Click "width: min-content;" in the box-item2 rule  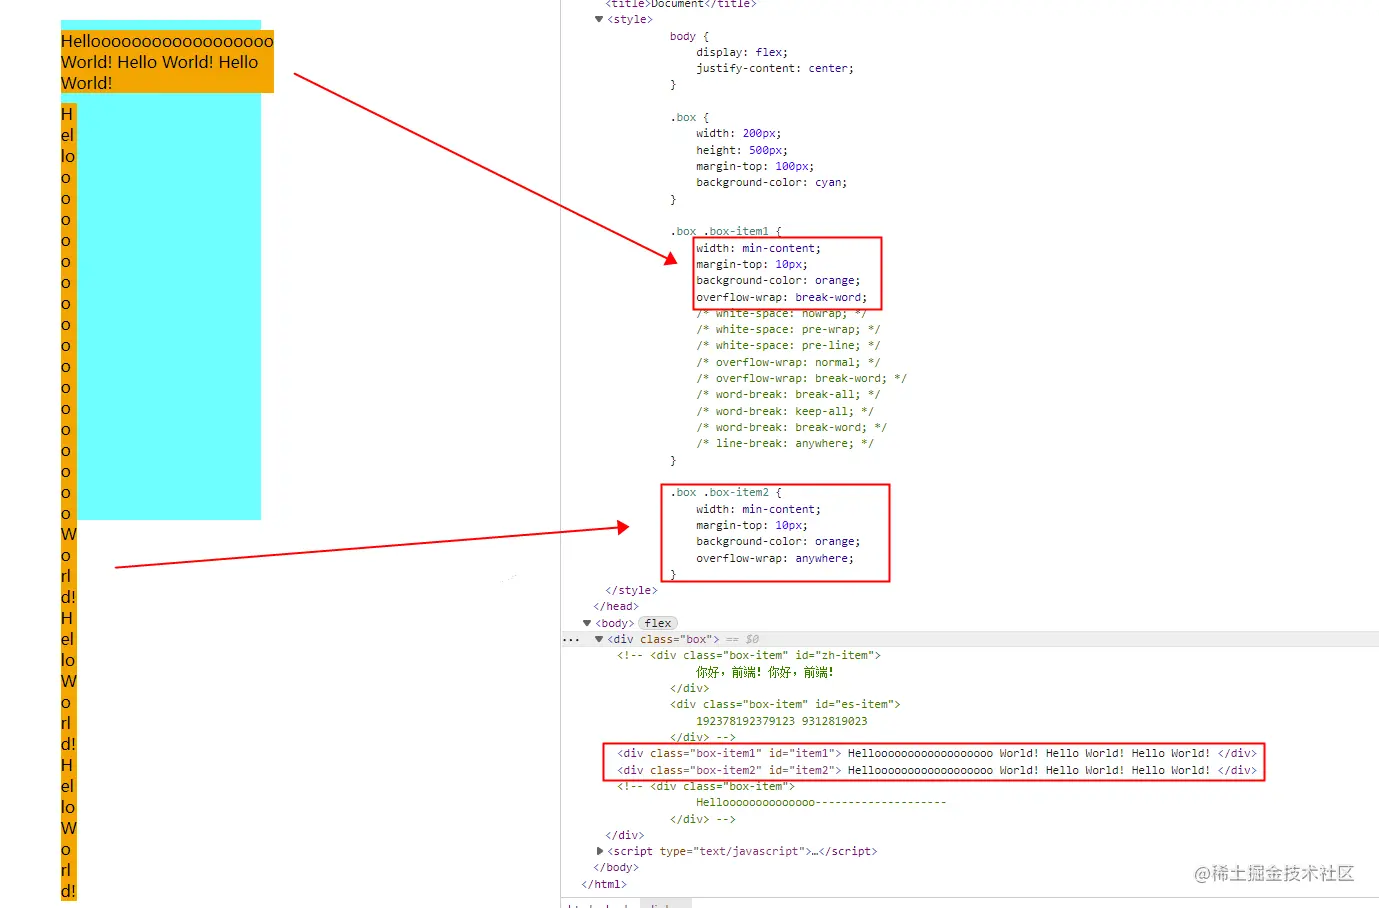tap(758, 509)
